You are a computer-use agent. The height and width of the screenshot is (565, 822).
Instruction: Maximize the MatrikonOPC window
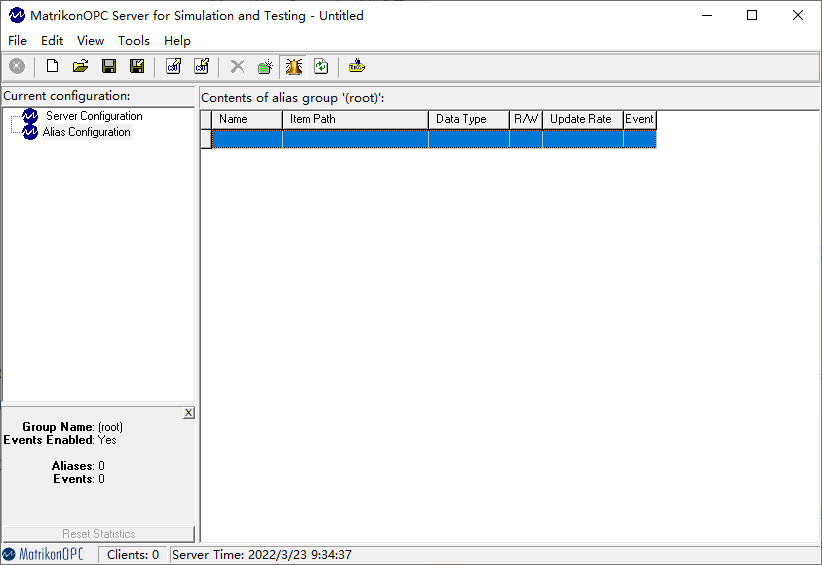752,16
